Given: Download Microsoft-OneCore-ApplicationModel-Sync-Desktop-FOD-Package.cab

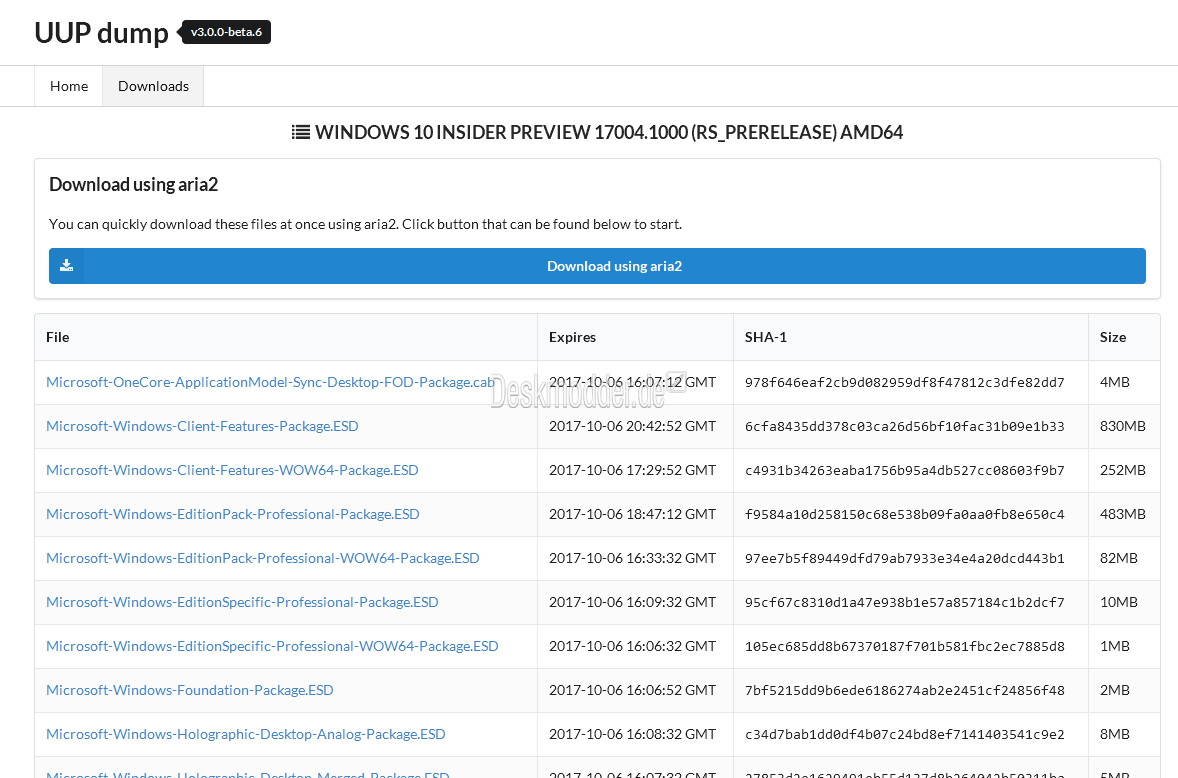Looking at the screenshot, I should coord(270,382).
